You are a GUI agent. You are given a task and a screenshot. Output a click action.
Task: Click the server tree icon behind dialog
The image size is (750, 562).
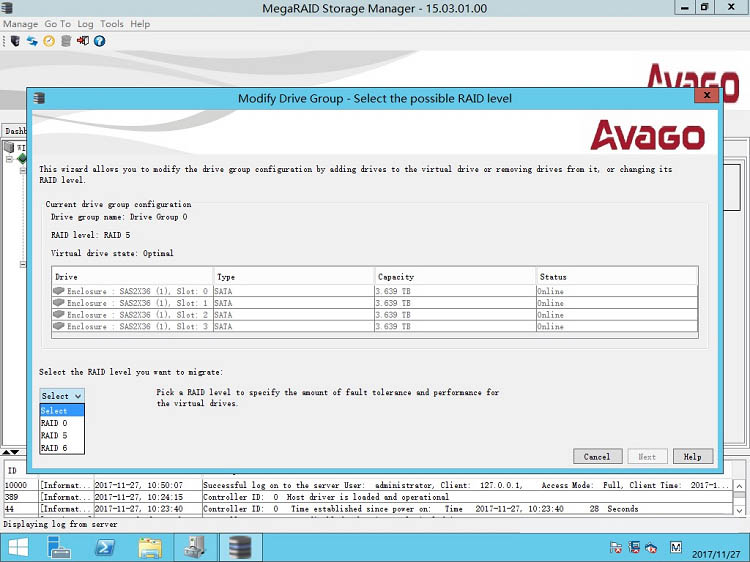(x=9, y=147)
